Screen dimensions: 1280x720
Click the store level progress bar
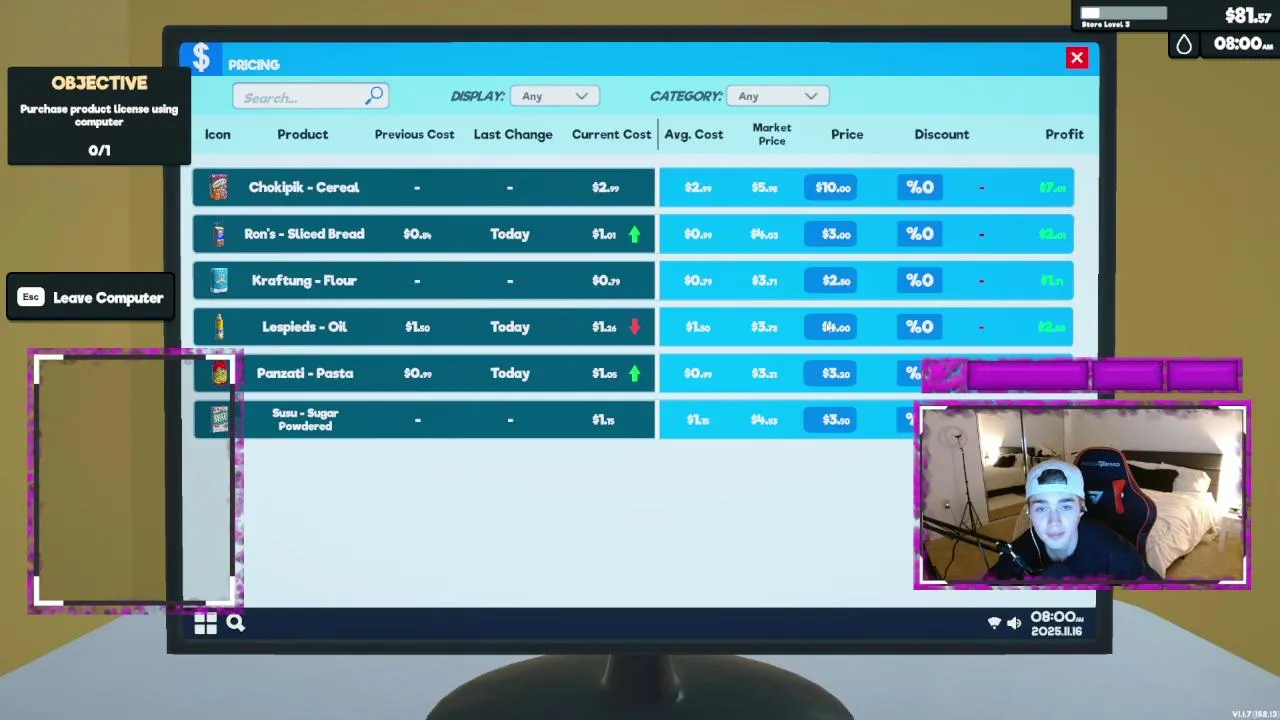(x=1124, y=13)
